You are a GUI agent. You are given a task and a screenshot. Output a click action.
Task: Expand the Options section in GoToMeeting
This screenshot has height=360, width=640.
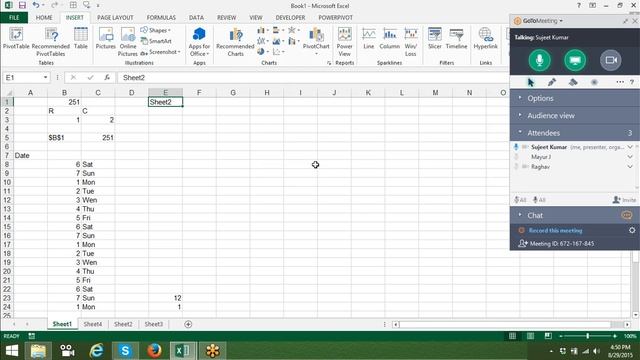click(x=575, y=98)
